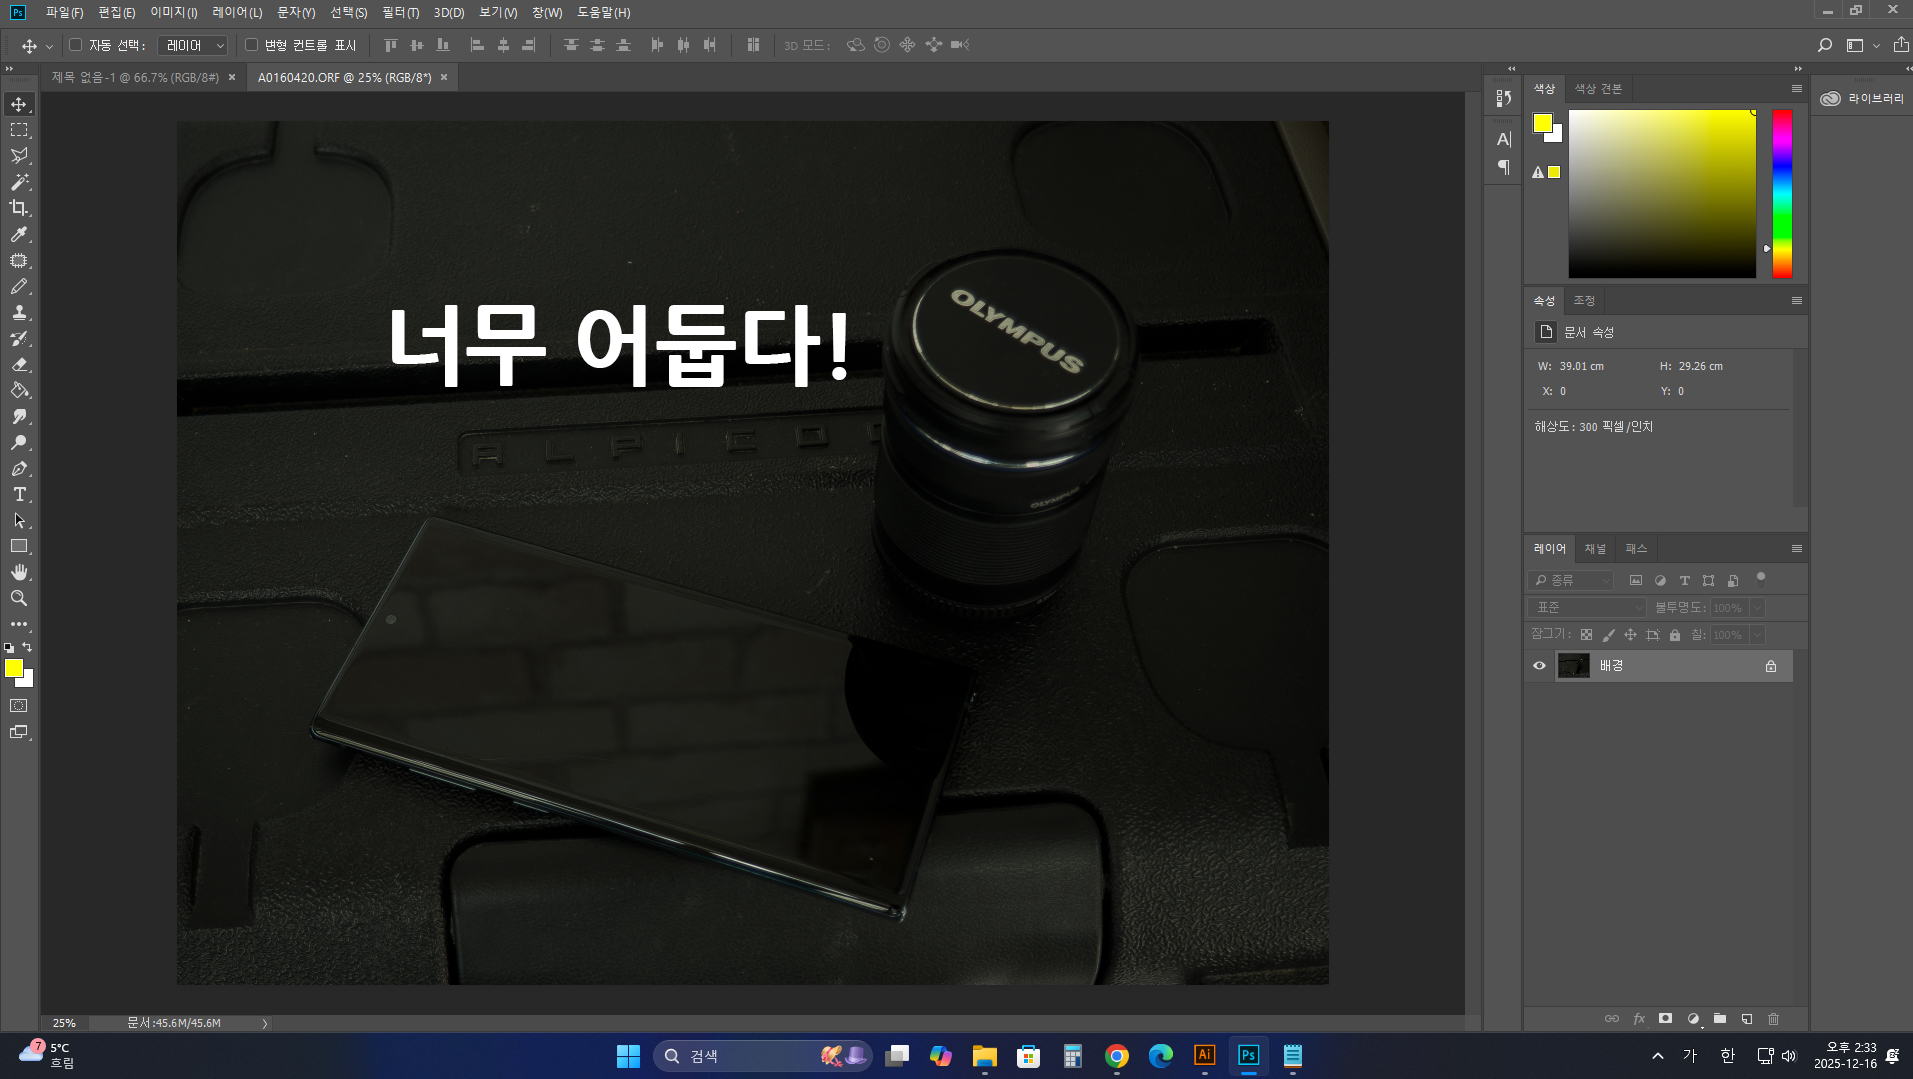
Task: Select the Rectangular Marquee tool
Action: click(19, 130)
